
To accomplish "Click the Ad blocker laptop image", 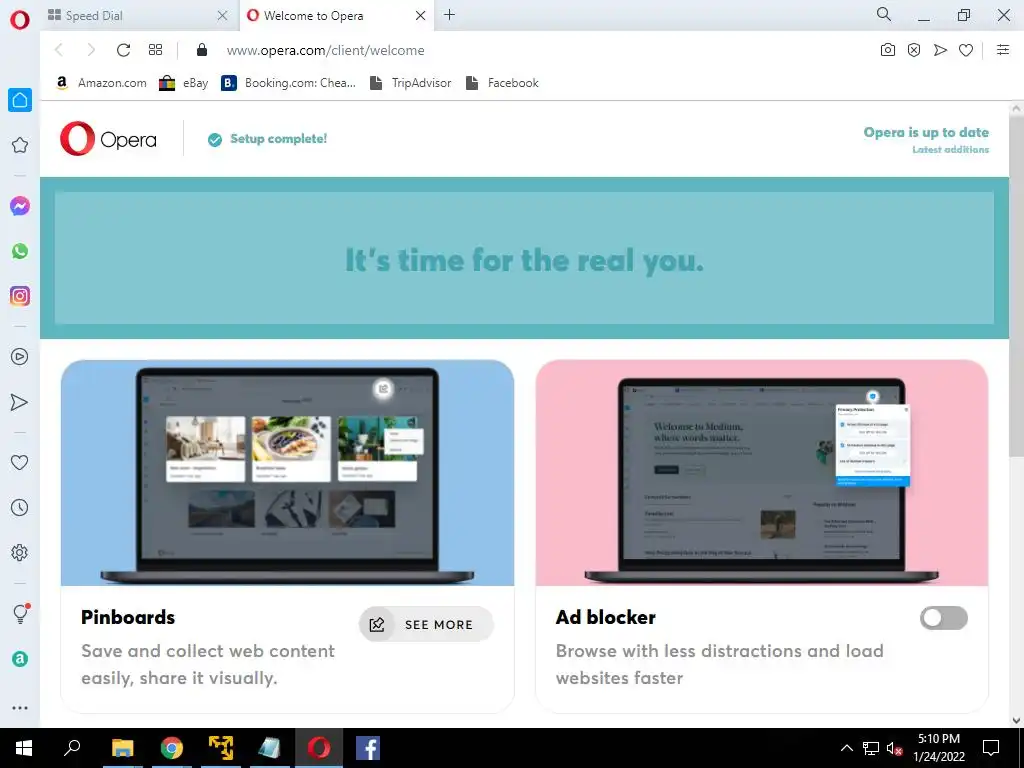I will point(761,473).
